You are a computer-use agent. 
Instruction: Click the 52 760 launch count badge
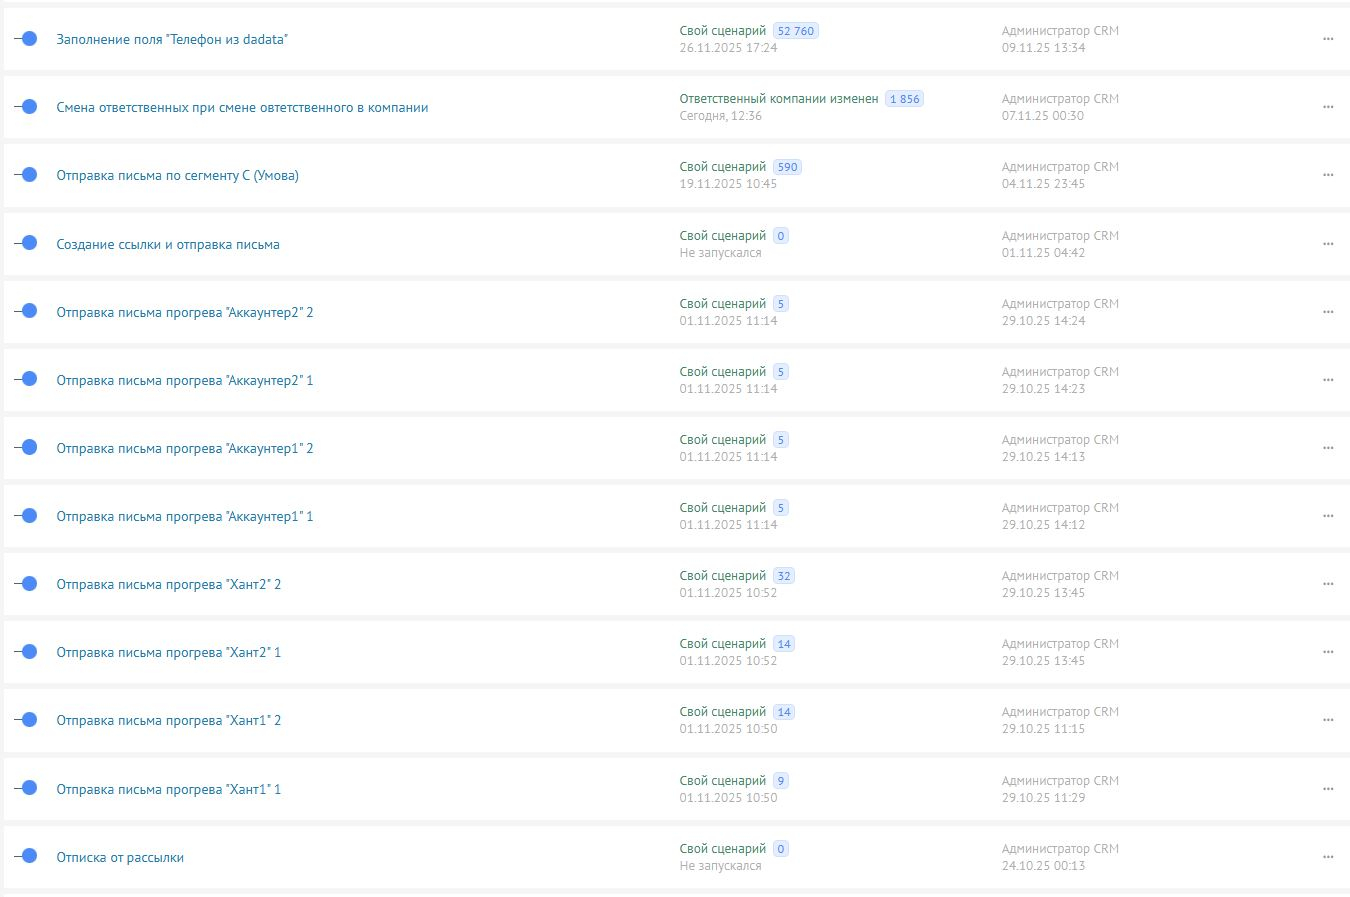tap(796, 31)
